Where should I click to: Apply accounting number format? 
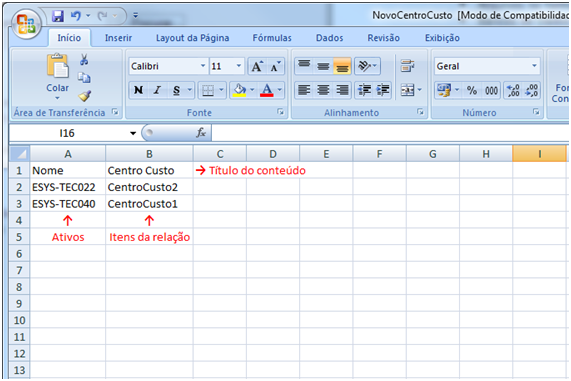[444, 90]
